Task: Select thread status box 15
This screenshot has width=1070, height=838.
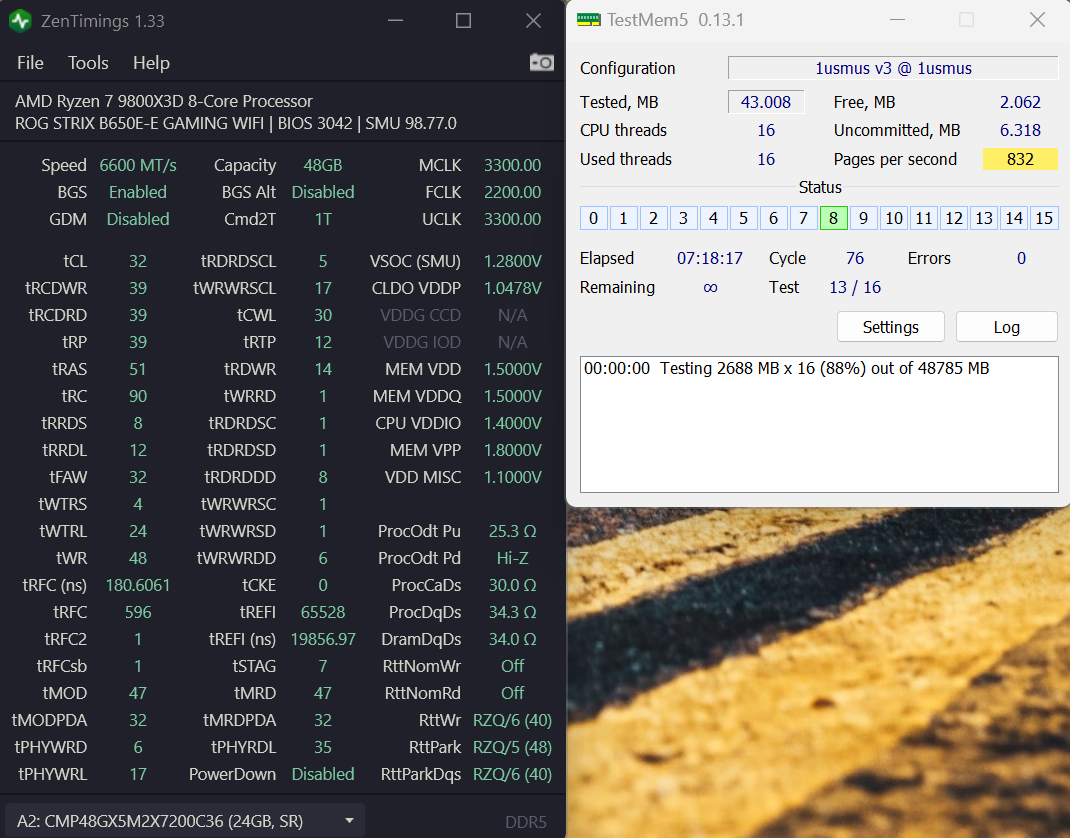Action: pyautogui.click(x=1044, y=218)
